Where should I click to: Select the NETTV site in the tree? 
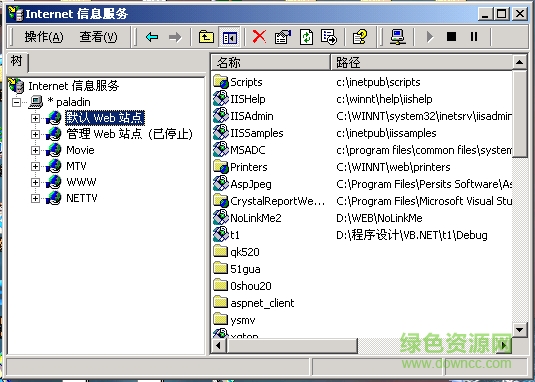[x=82, y=198]
